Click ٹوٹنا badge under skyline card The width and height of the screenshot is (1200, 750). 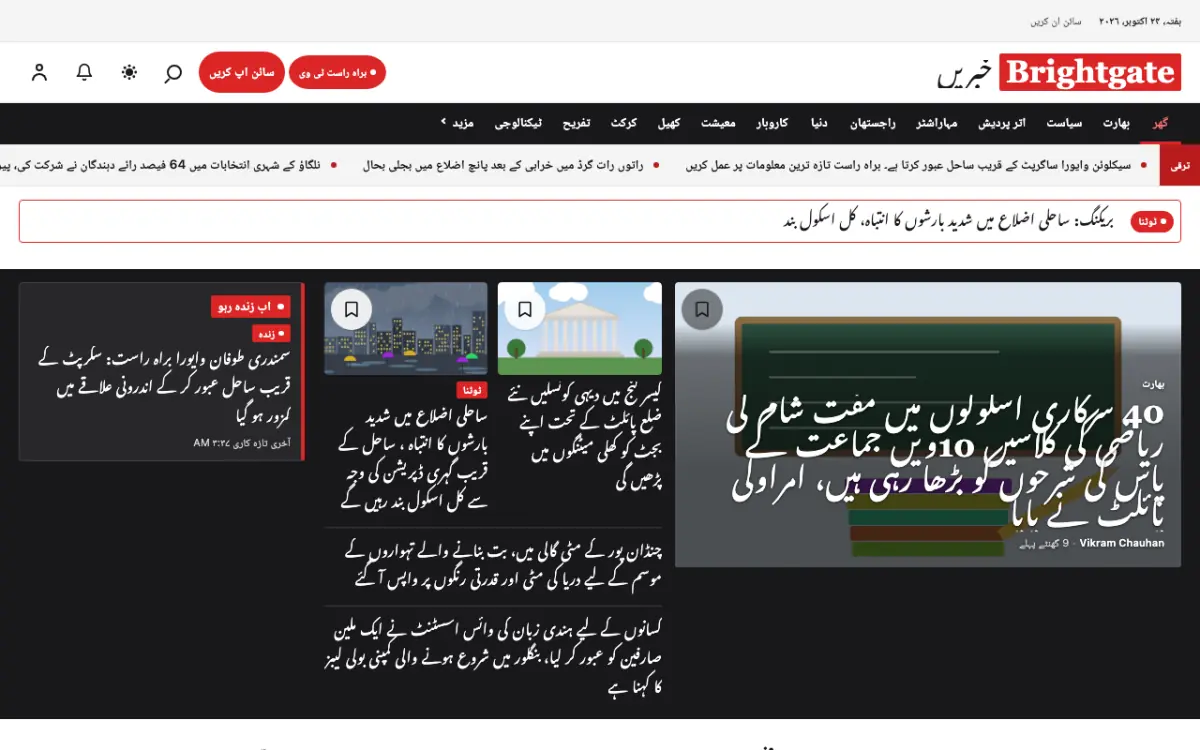click(472, 390)
